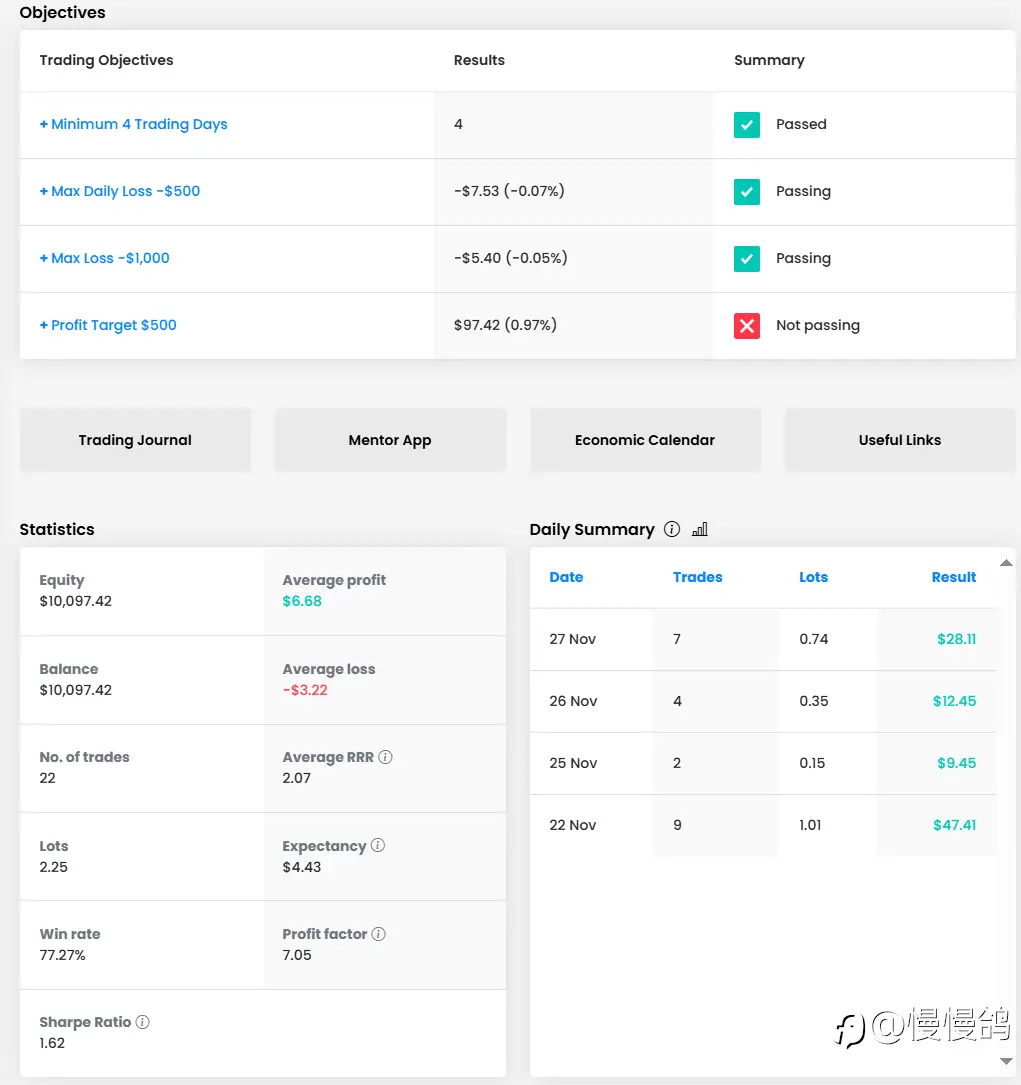This screenshot has width=1021, height=1085.
Task: Sort Daily Summary by Result column
Action: [954, 577]
